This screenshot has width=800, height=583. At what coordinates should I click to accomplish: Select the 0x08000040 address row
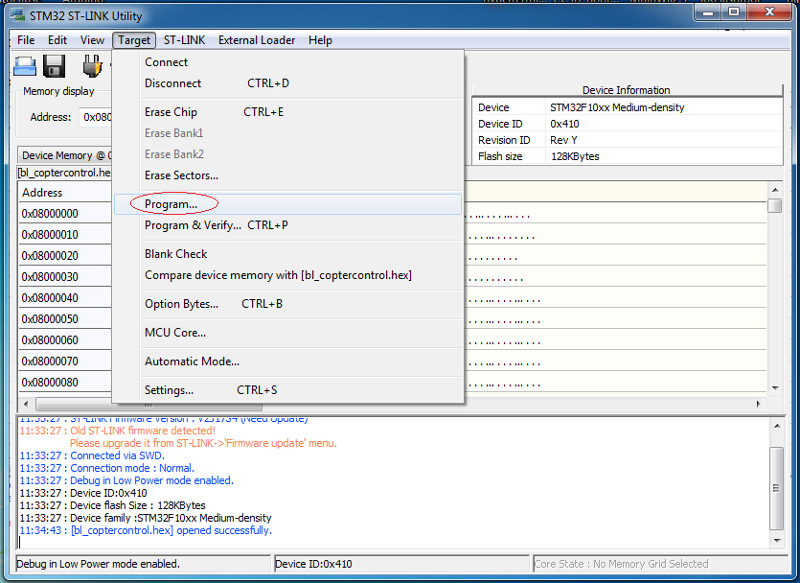tap(65, 298)
